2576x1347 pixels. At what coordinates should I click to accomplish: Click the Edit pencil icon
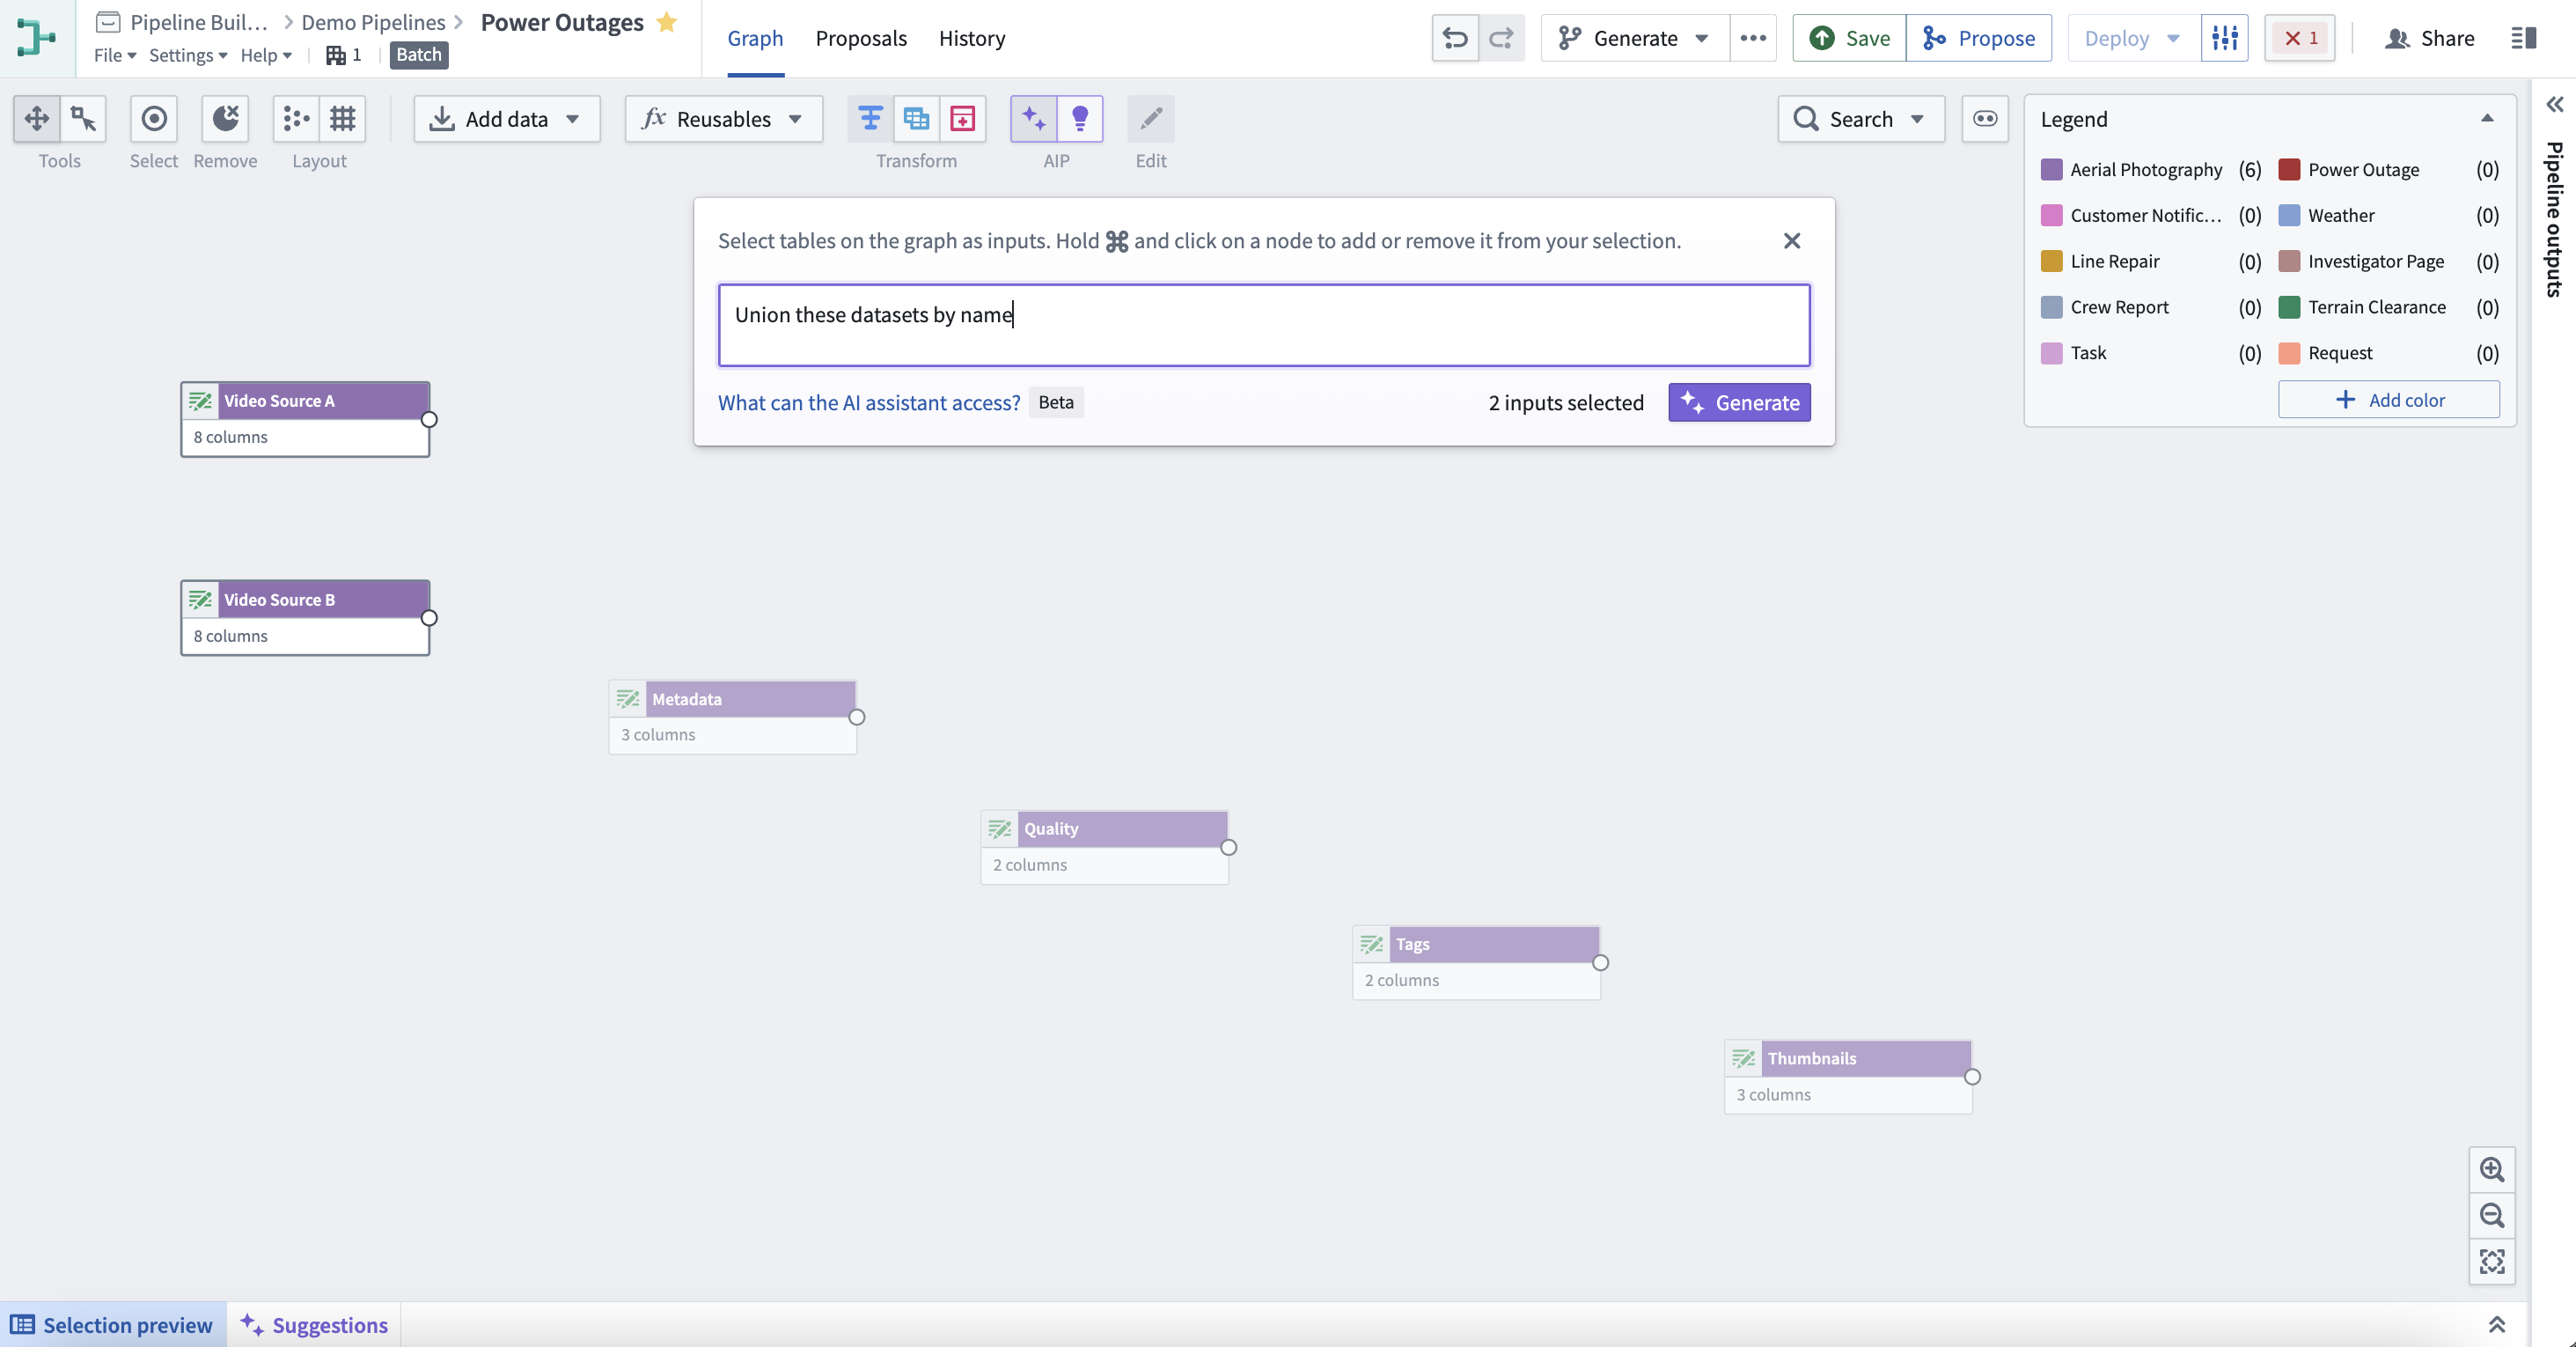1151,119
